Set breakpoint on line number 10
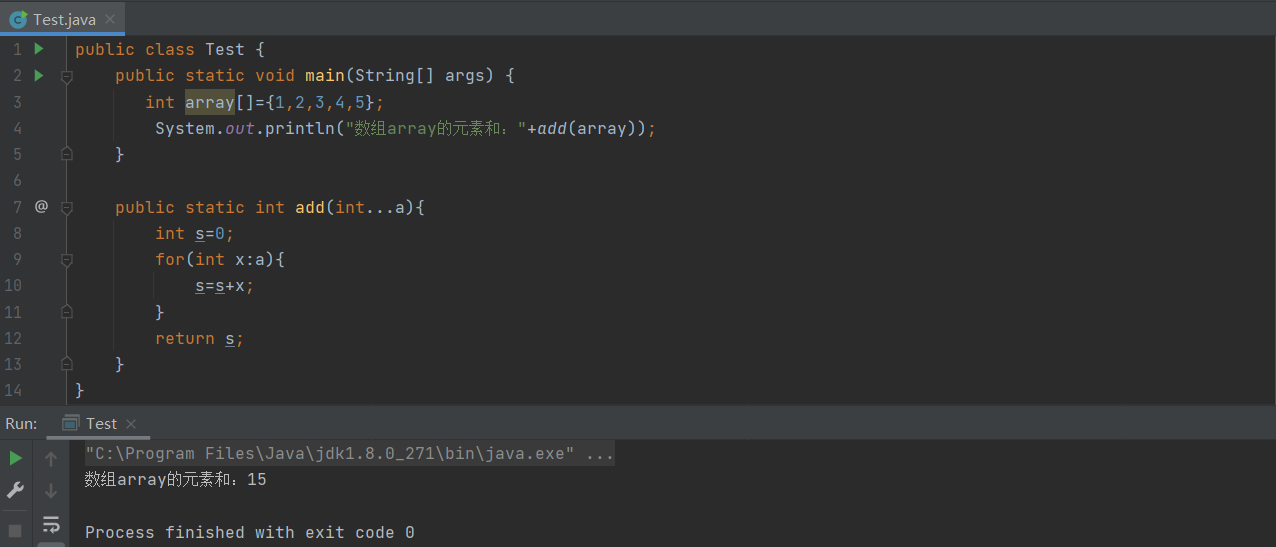Viewport: 1276px width, 547px height. point(13,285)
